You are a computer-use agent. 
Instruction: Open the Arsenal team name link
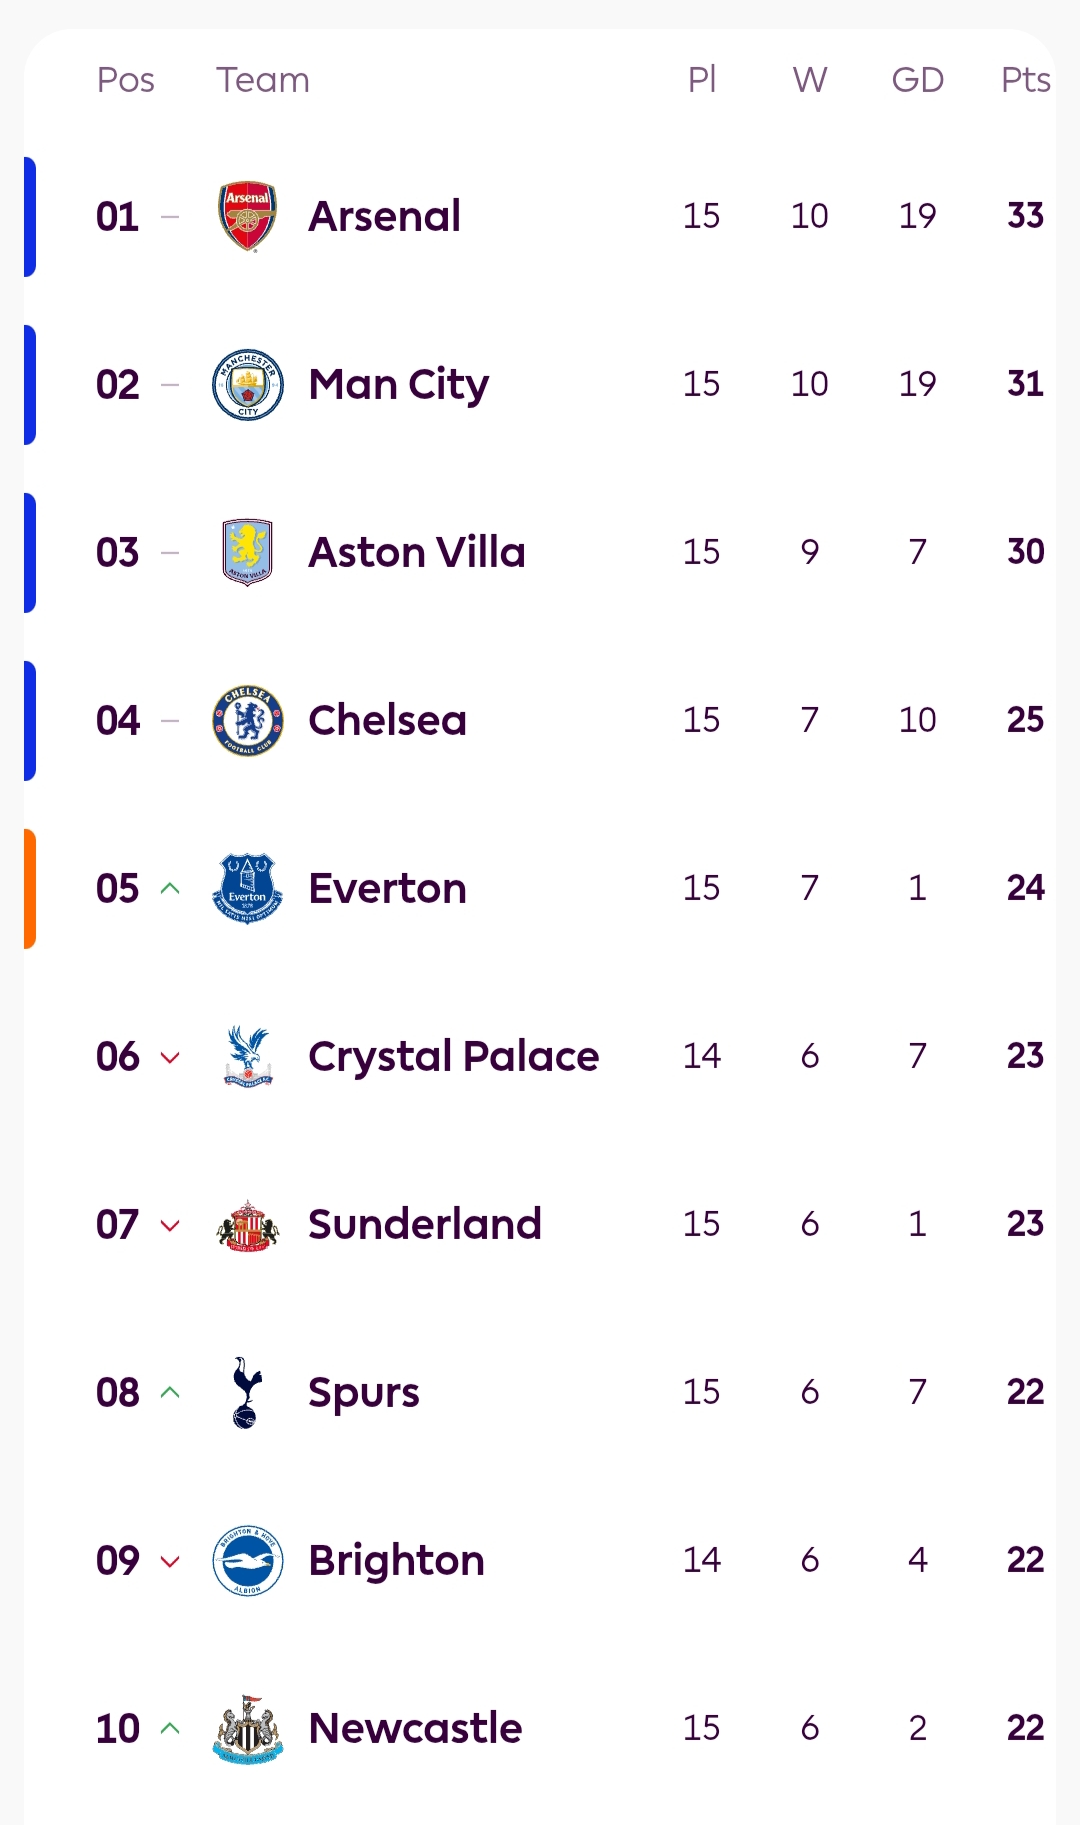[x=384, y=216]
